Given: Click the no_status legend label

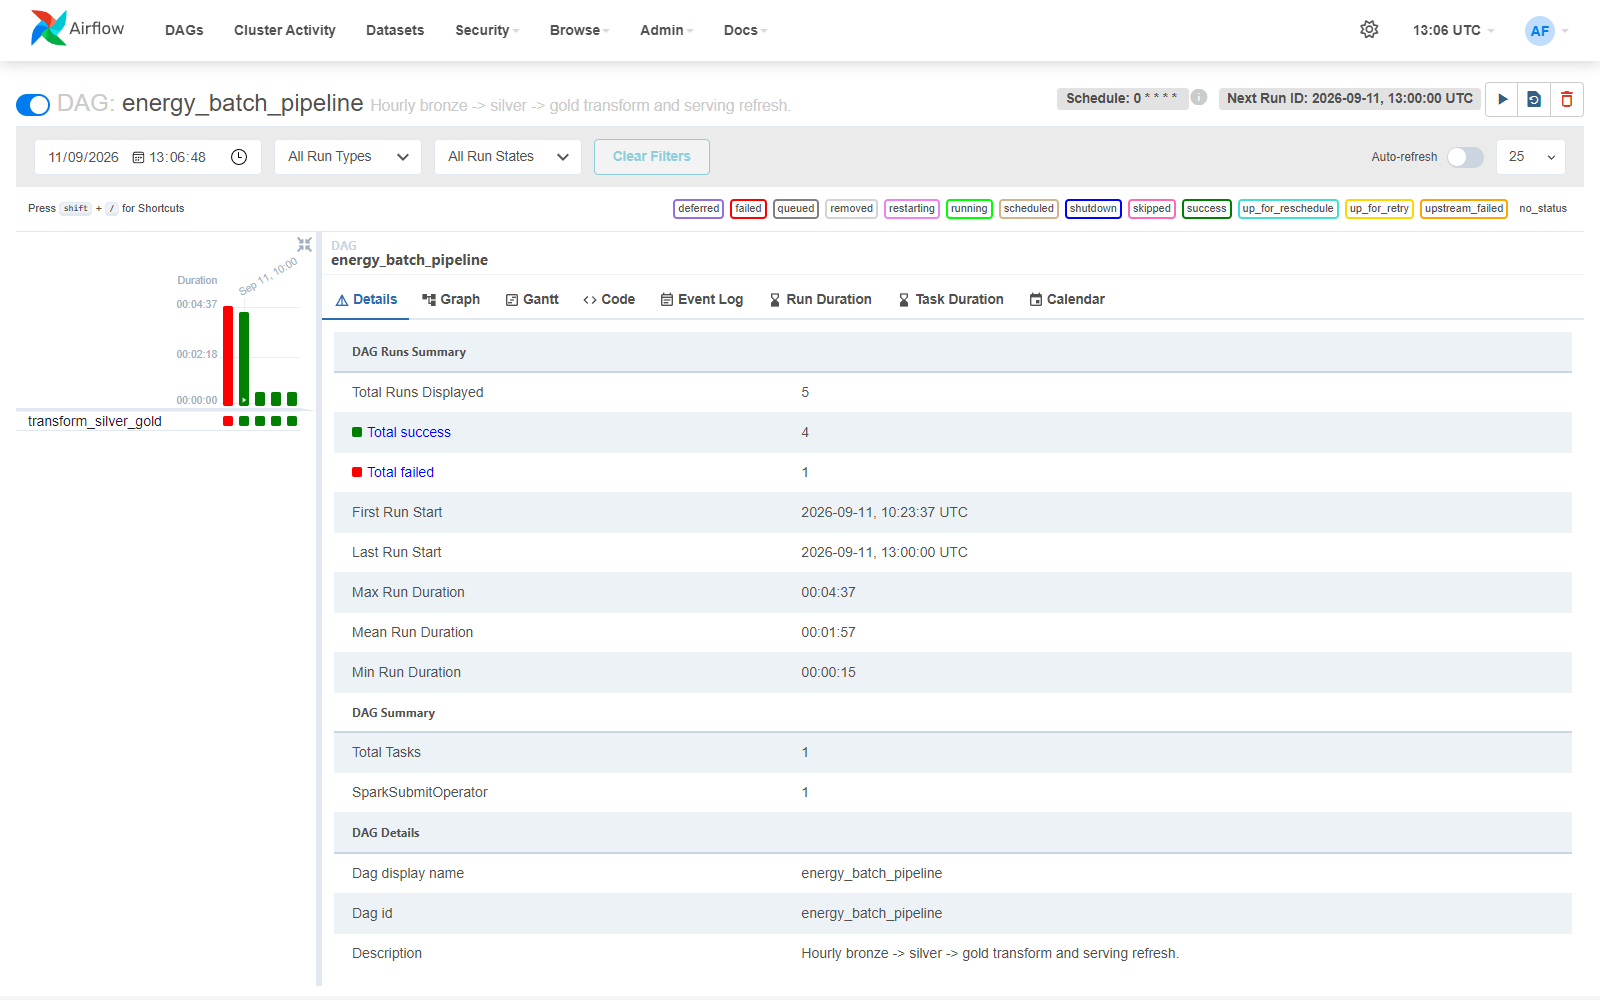Looking at the screenshot, I should [x=1543, y=209].
